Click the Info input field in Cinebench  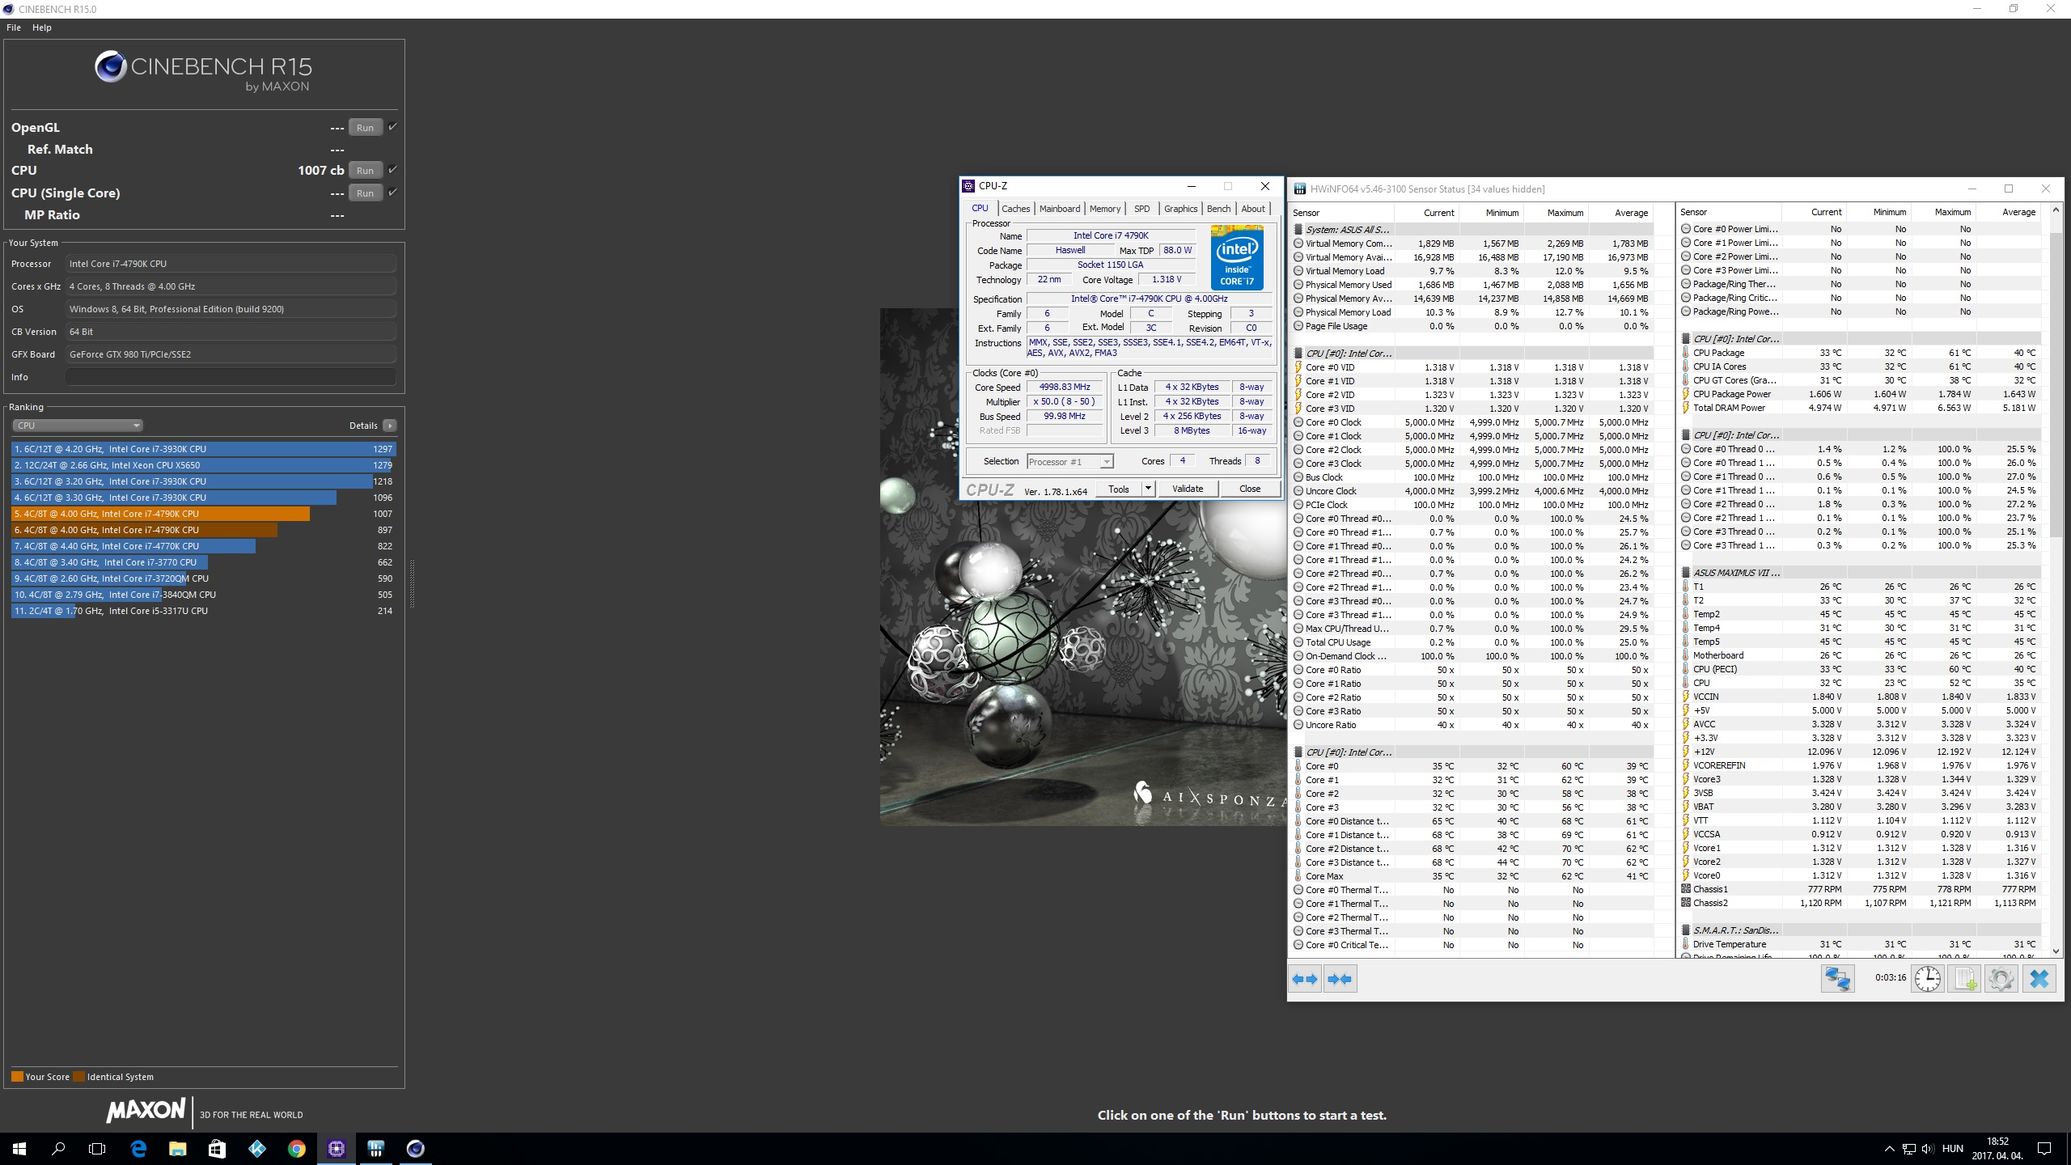(230, 377)
